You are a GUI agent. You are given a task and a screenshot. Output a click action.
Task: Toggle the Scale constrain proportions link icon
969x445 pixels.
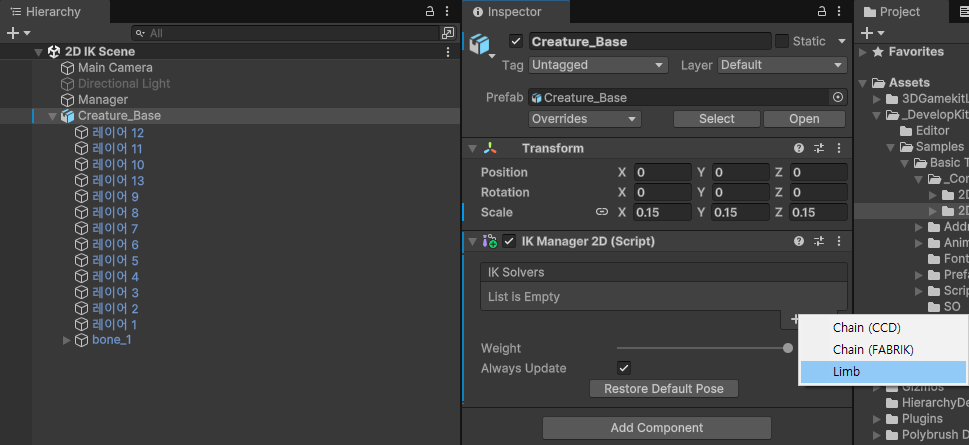[x=601, y=212]
